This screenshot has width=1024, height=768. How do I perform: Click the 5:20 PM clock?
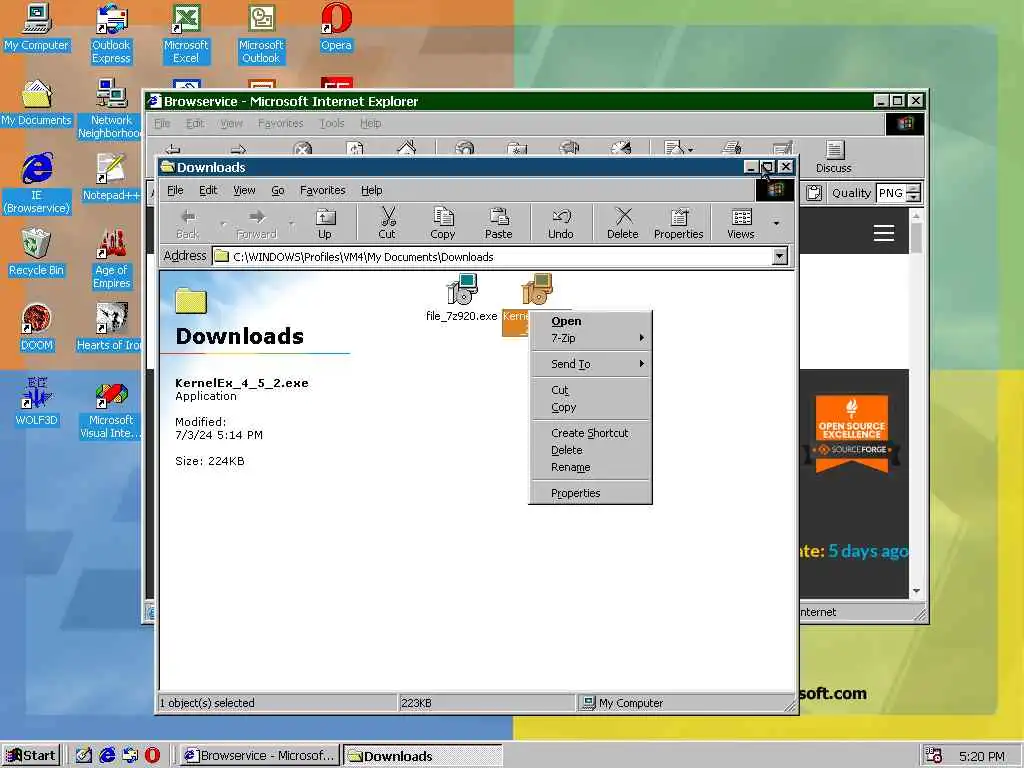coord(982,756)
